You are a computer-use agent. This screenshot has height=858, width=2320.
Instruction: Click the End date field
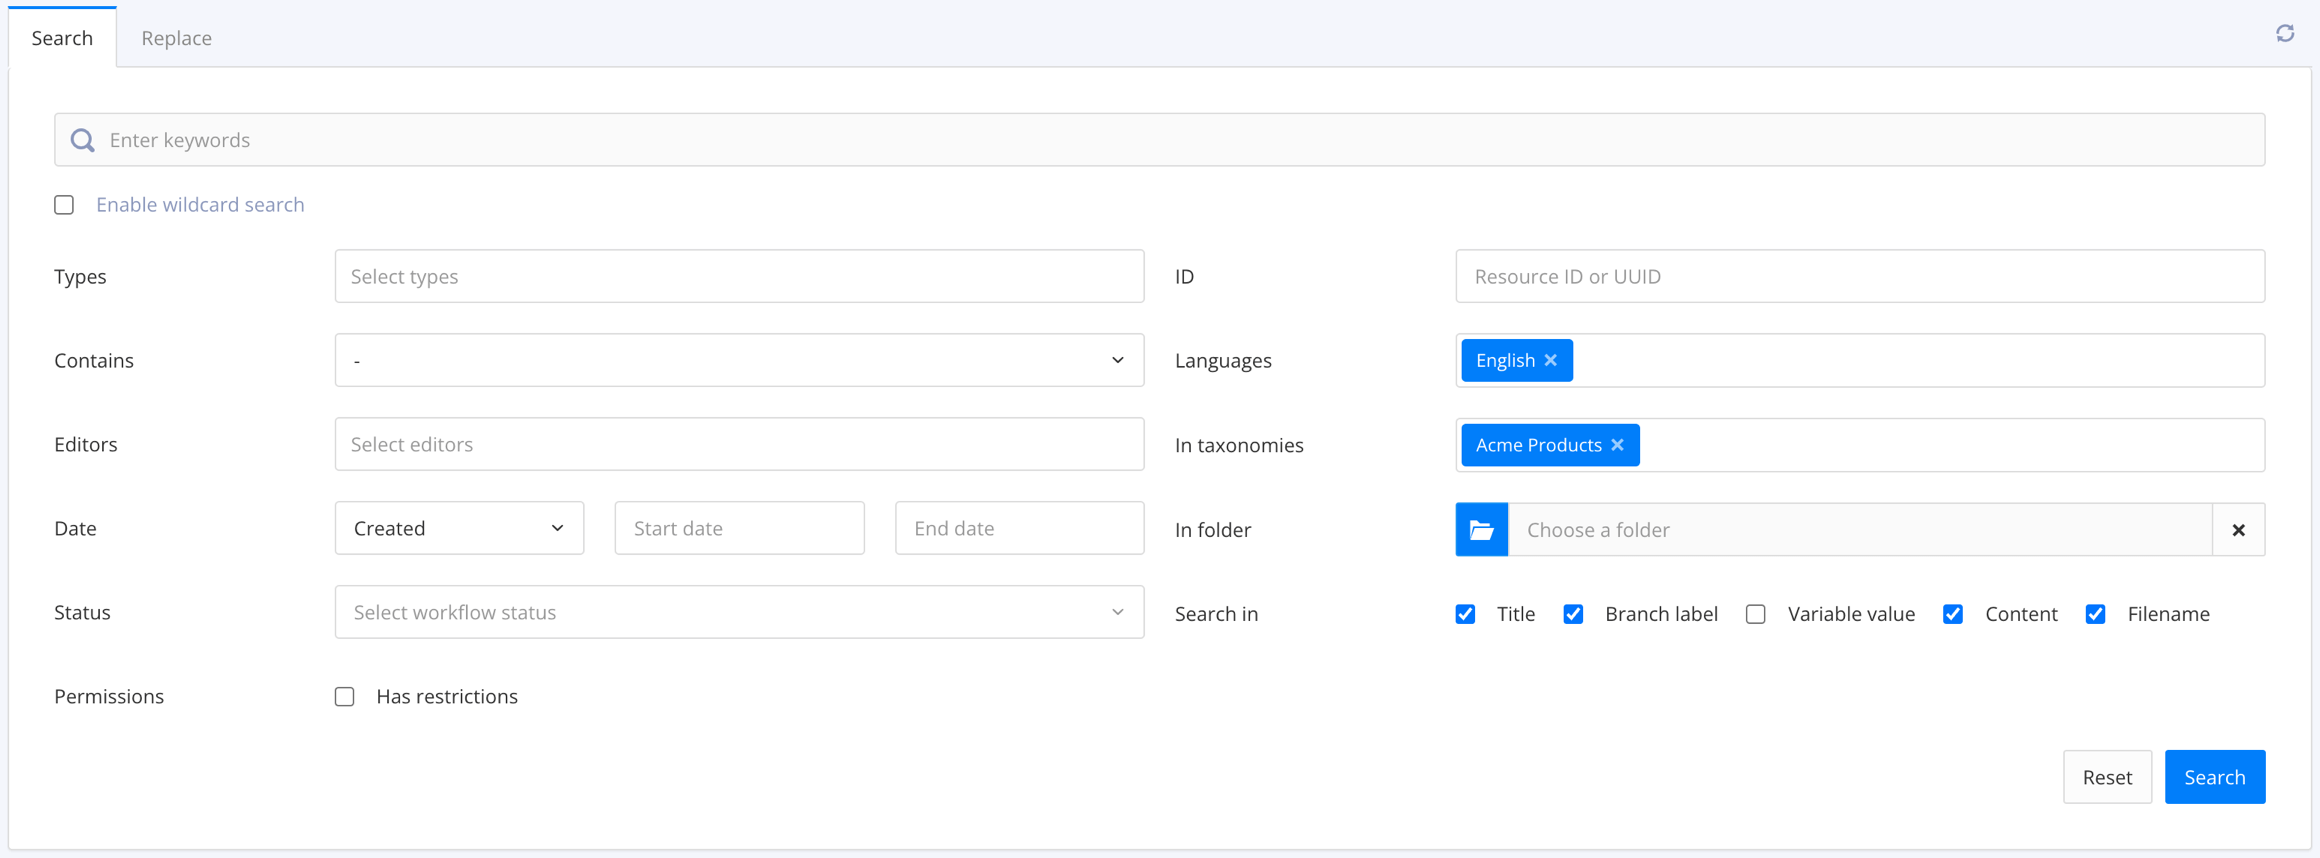(1019, 528)
